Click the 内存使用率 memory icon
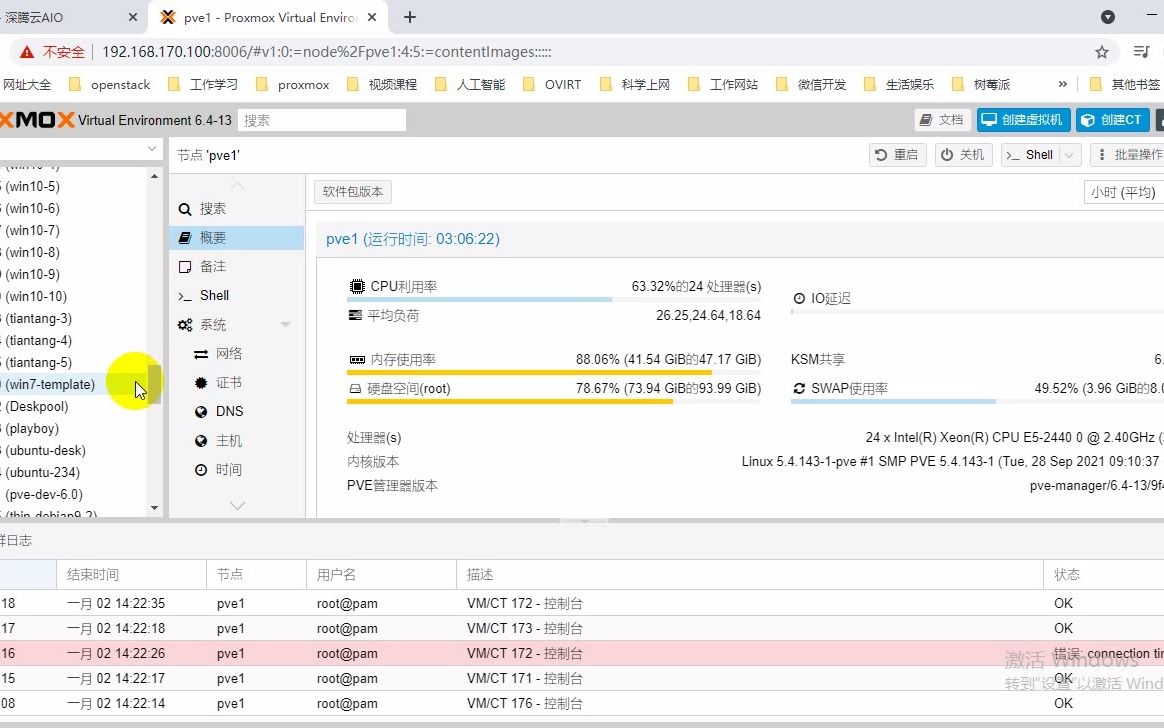 click(x=357, y=360)
